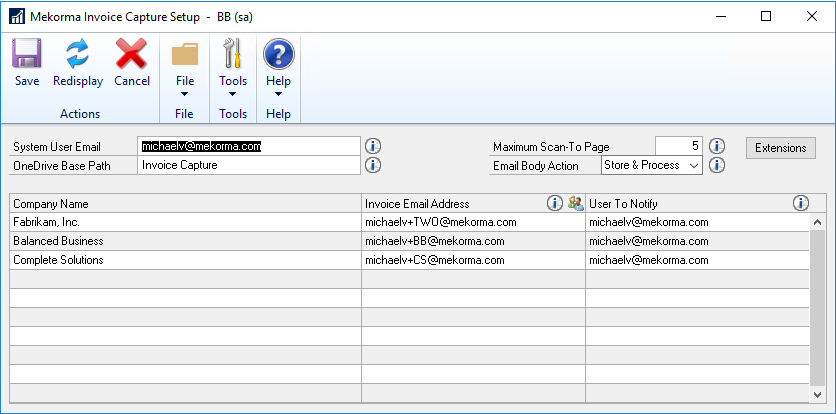Close the Invoice Capture Setup window
Viewport: 836px width, 414px height.
(811, 17)
